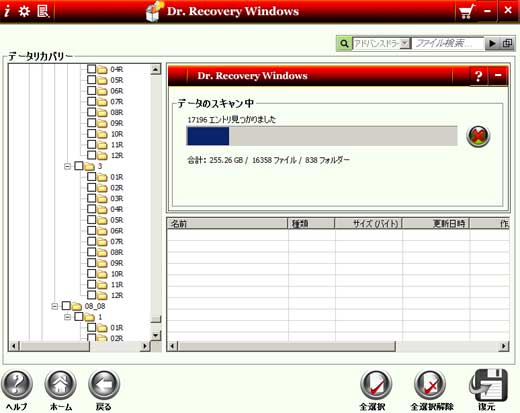Image resolution: width=520 pixels, height=413 pixels.
Task: Cancel the scan with red X button
Action: tap(478, 136)
